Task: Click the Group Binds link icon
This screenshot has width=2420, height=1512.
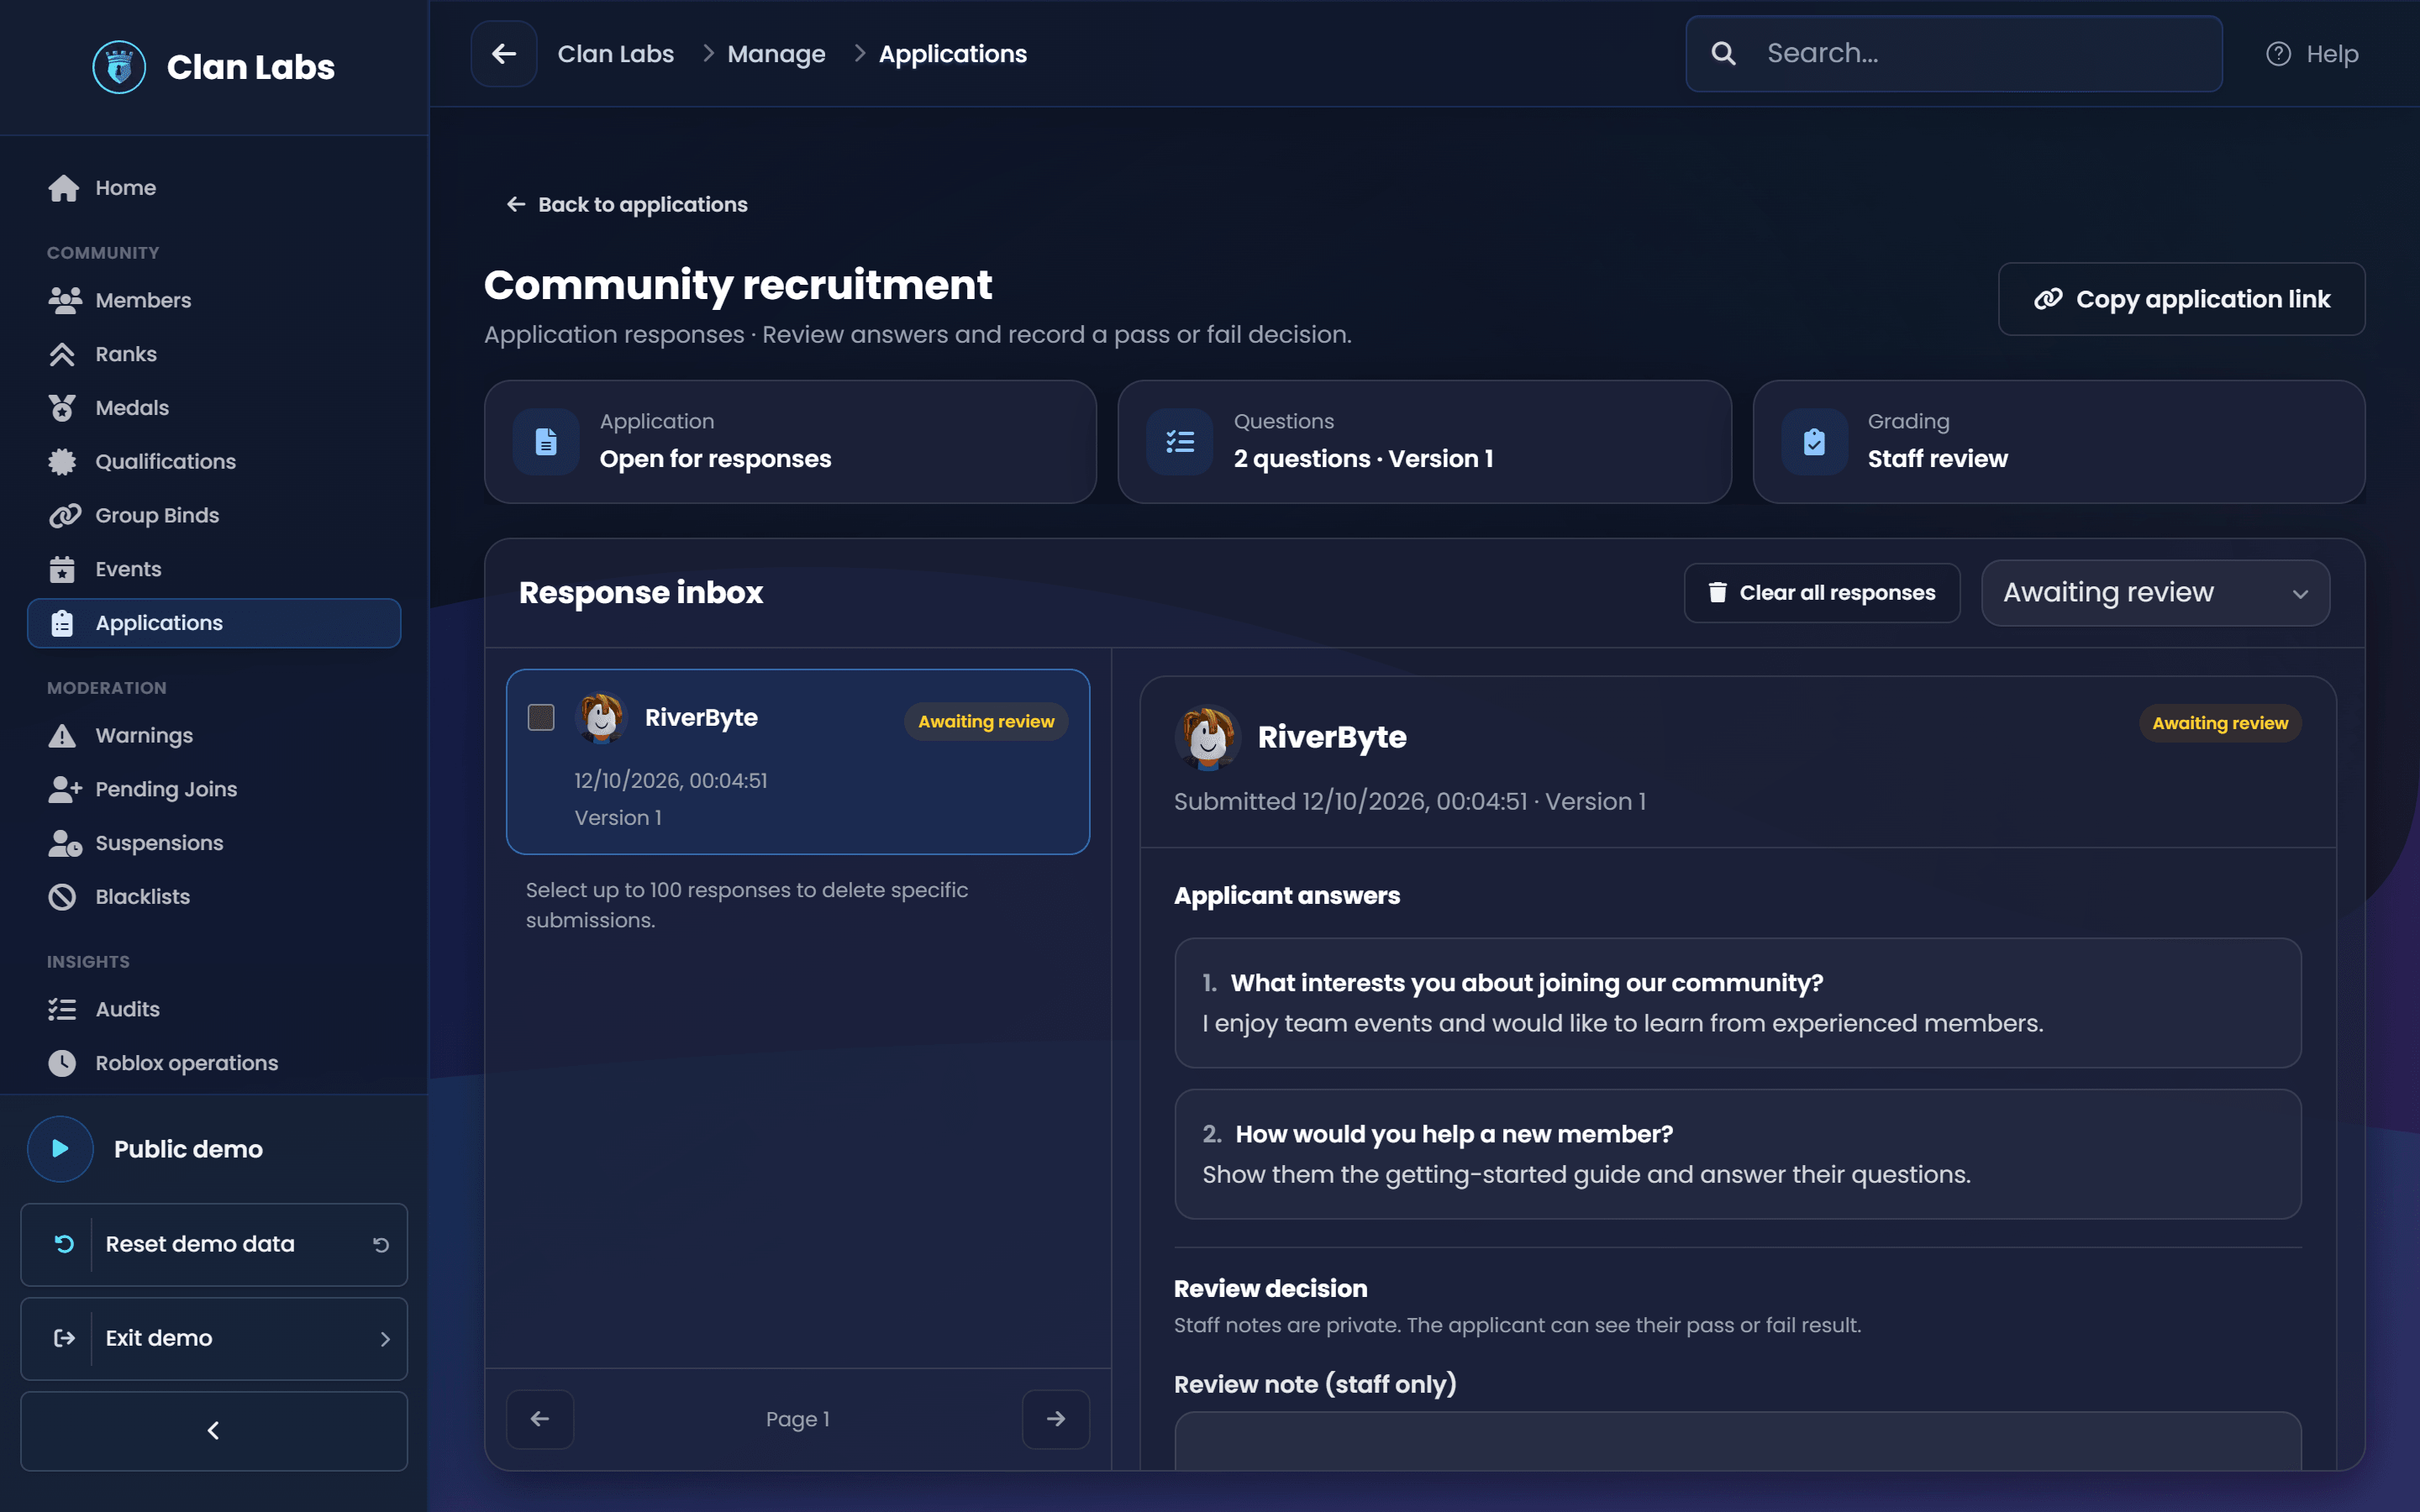Action: 63,515
